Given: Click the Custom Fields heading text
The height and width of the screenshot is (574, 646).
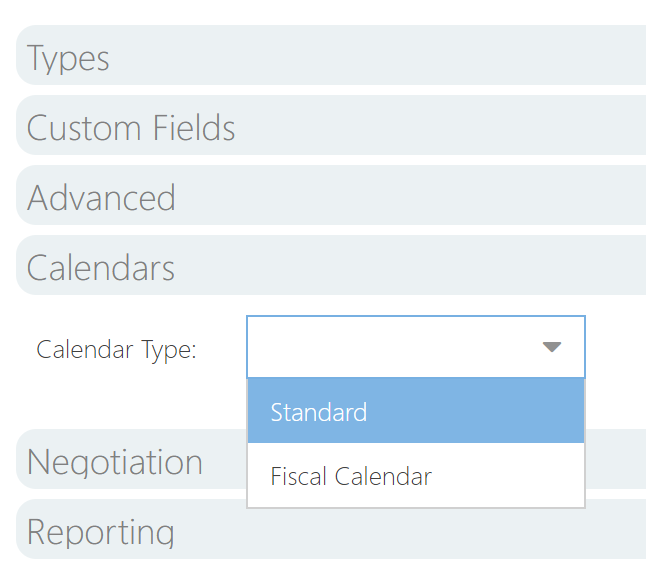Looking at the screenshot, I should [x=131, y=128].
